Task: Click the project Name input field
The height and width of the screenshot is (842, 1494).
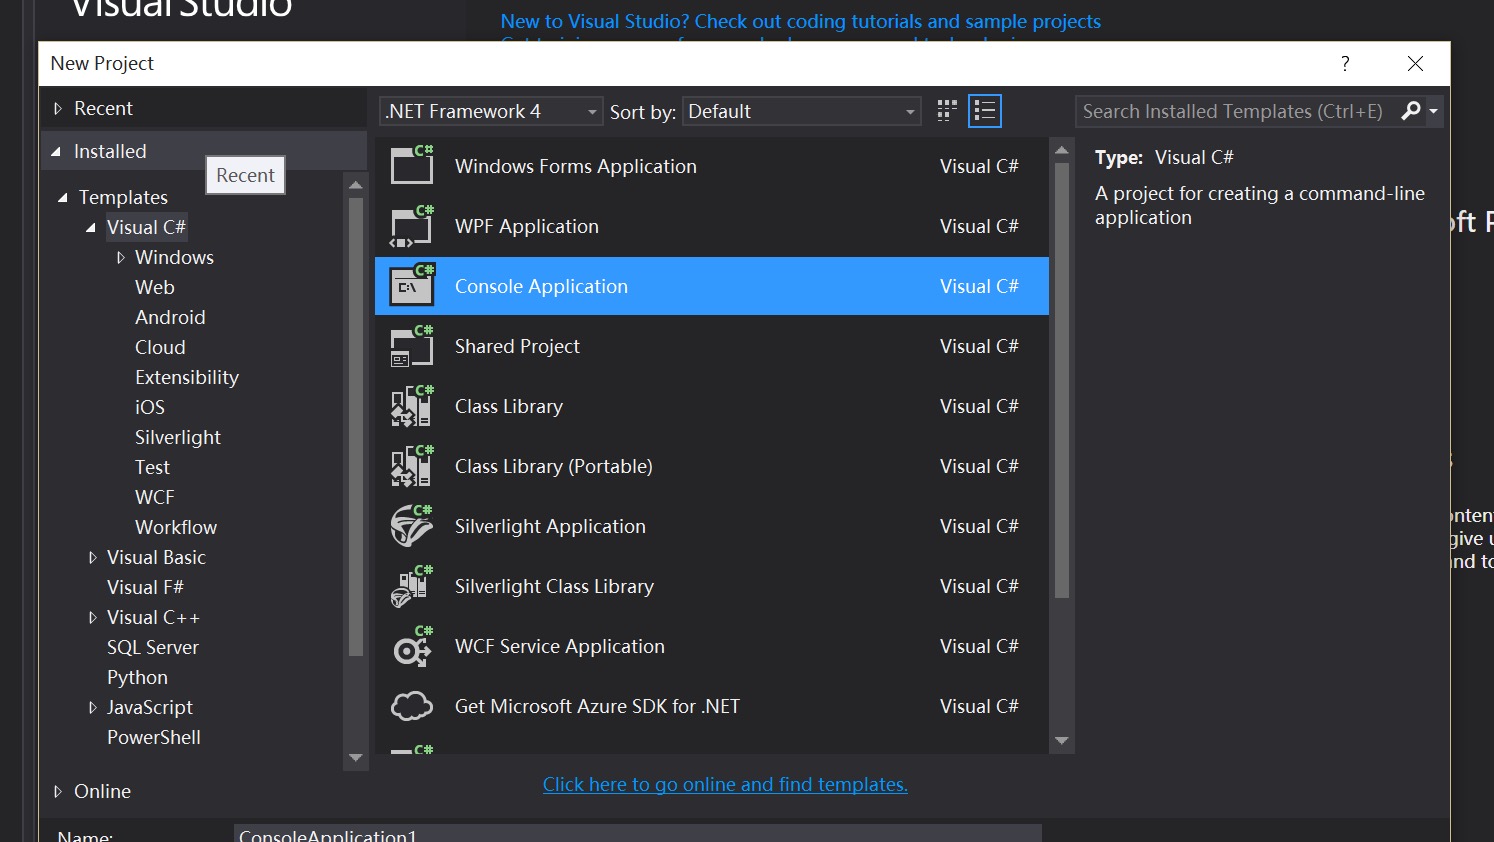Action: [638, 834]
